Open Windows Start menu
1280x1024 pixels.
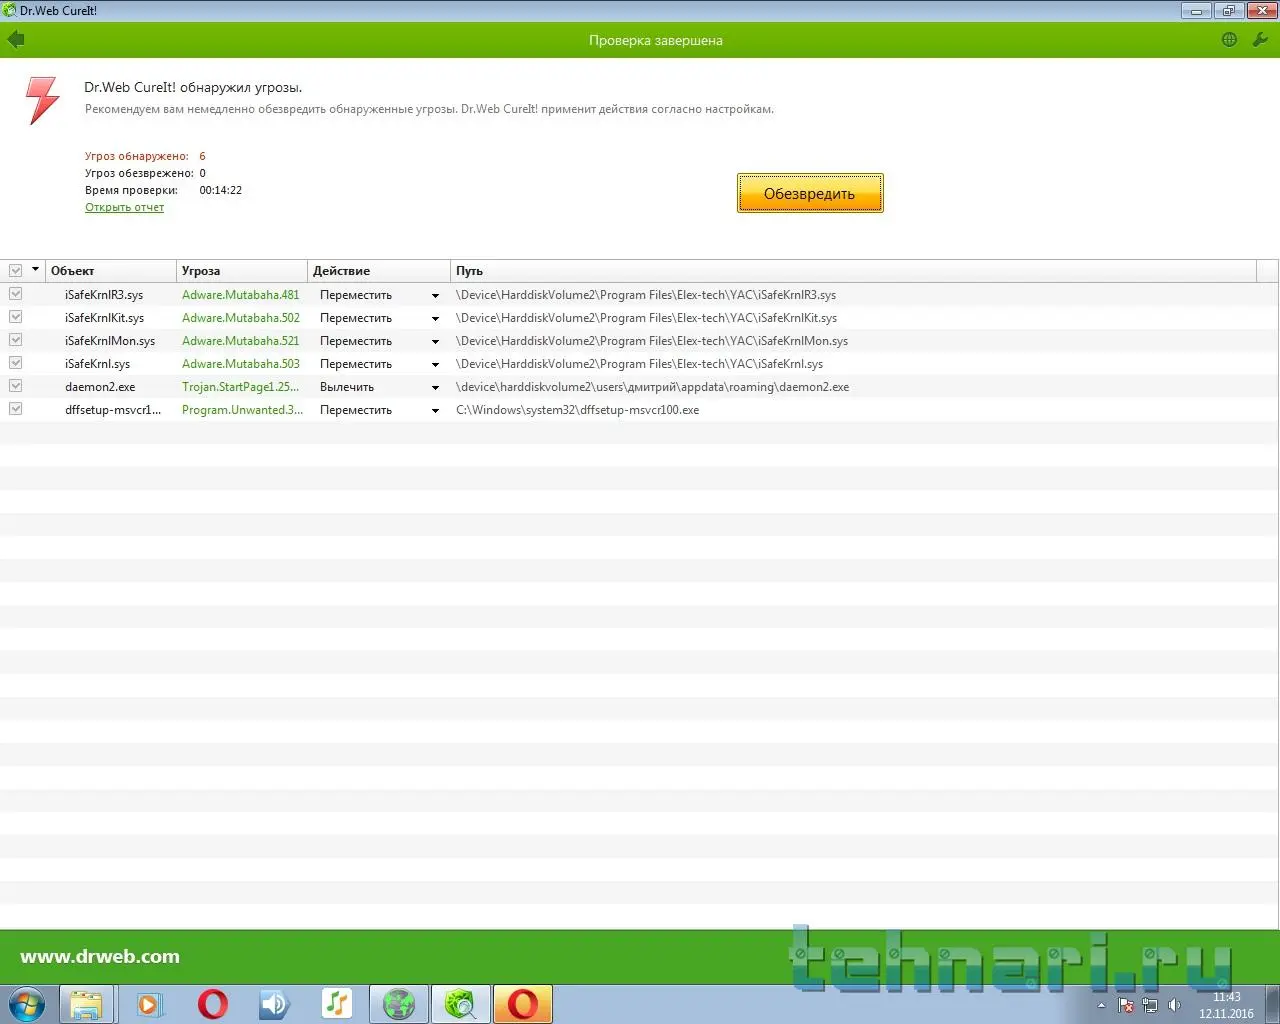point(26,1004)
